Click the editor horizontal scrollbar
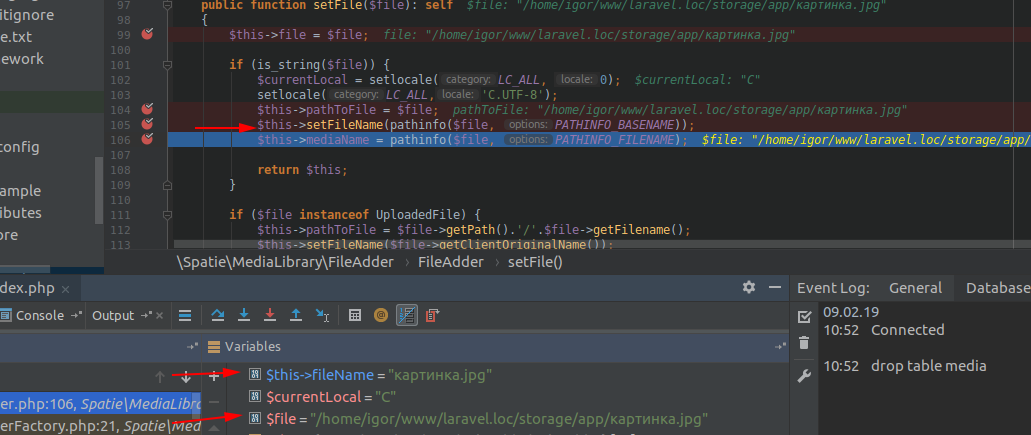1031x435 pixels. click(x=600, y=244)
